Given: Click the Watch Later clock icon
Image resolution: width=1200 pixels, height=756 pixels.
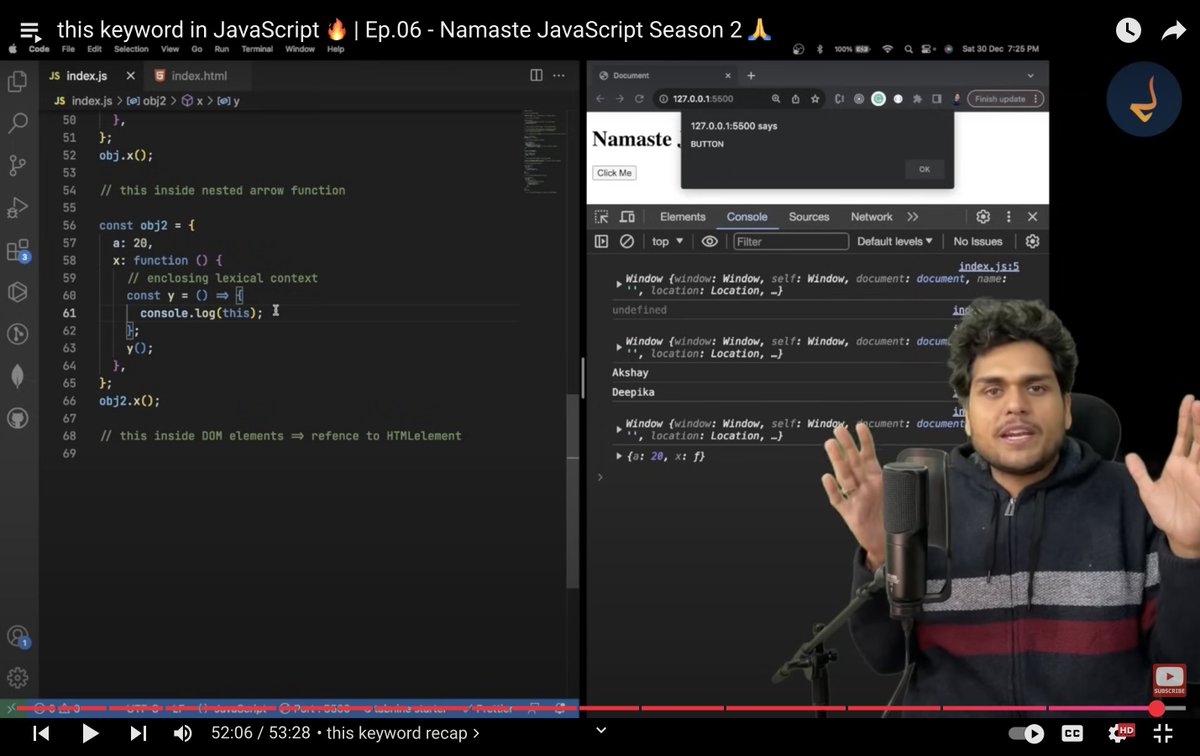Looking at the screenshot, I should pos(1128,31).
